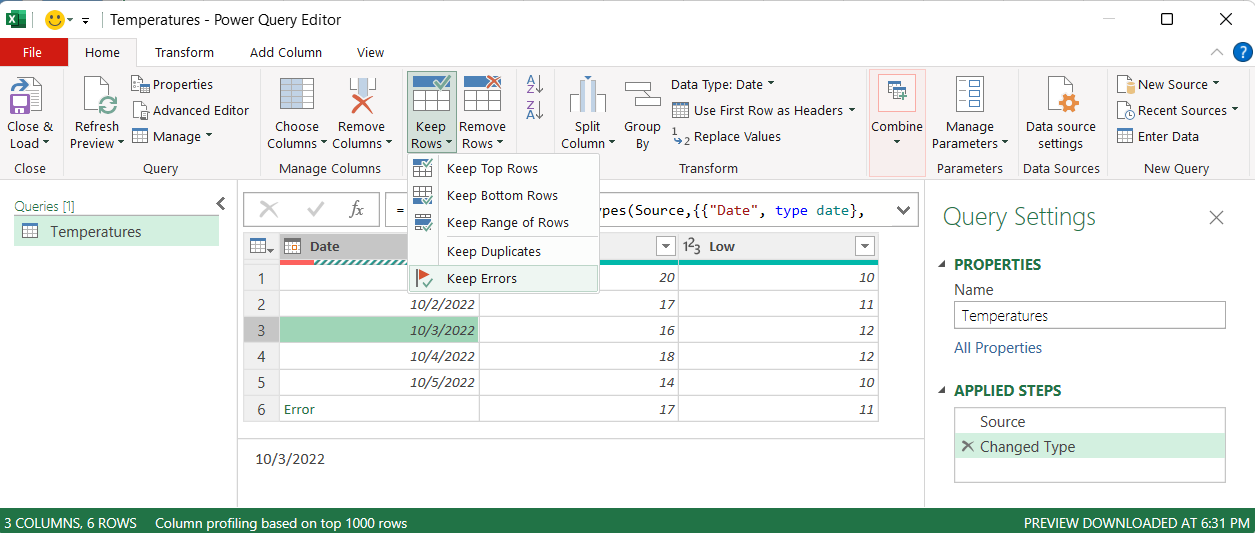Expand the formula bar

pos(904,209)
